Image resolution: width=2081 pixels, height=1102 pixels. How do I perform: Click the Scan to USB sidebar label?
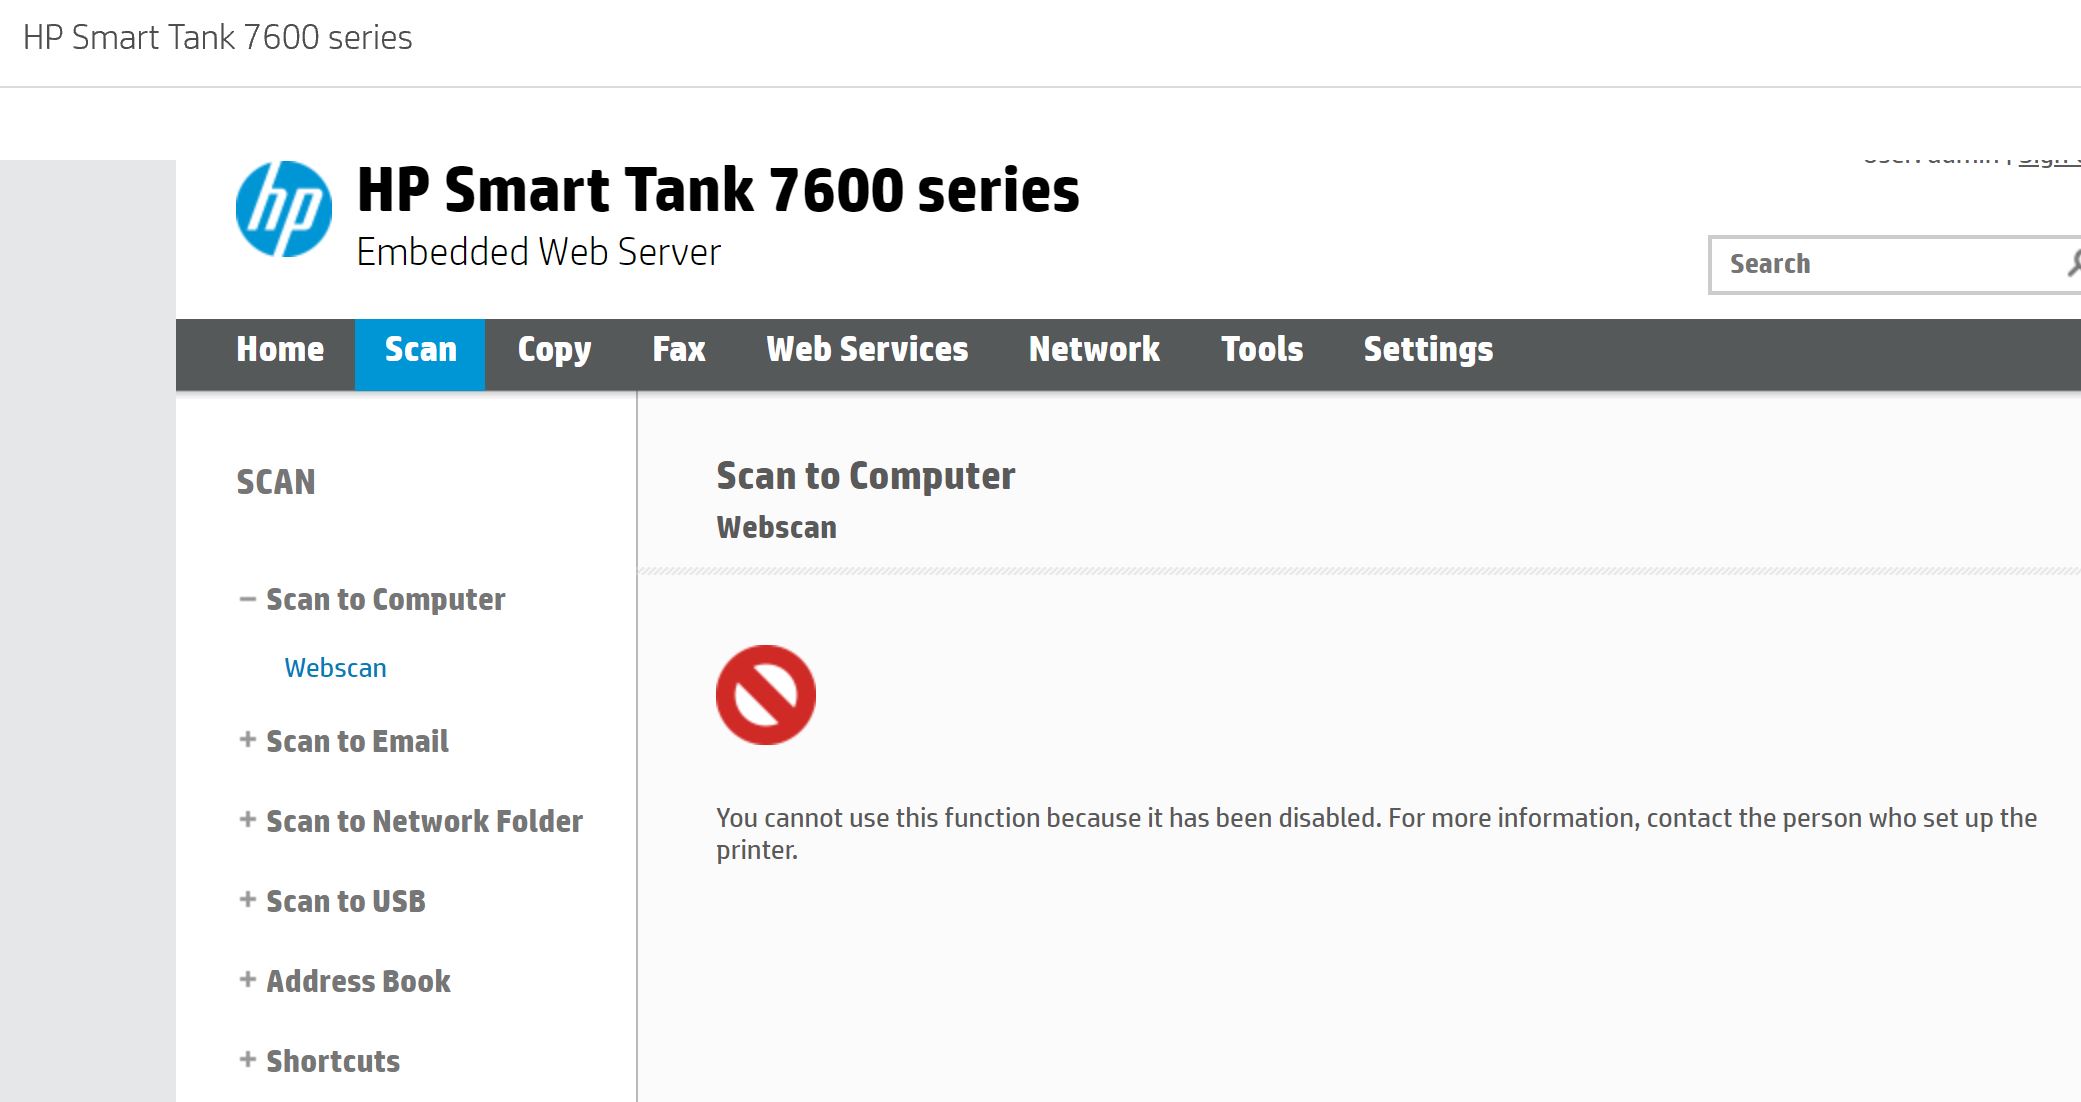tap(345, 901)
